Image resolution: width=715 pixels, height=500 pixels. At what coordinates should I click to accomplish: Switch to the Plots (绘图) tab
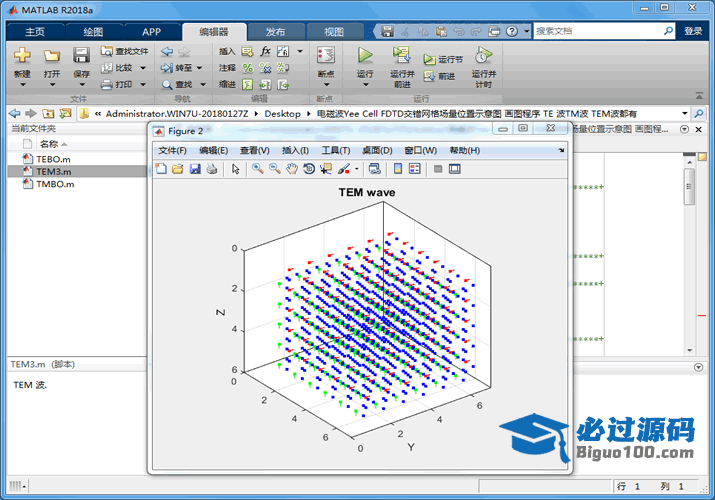pos(93,32)
